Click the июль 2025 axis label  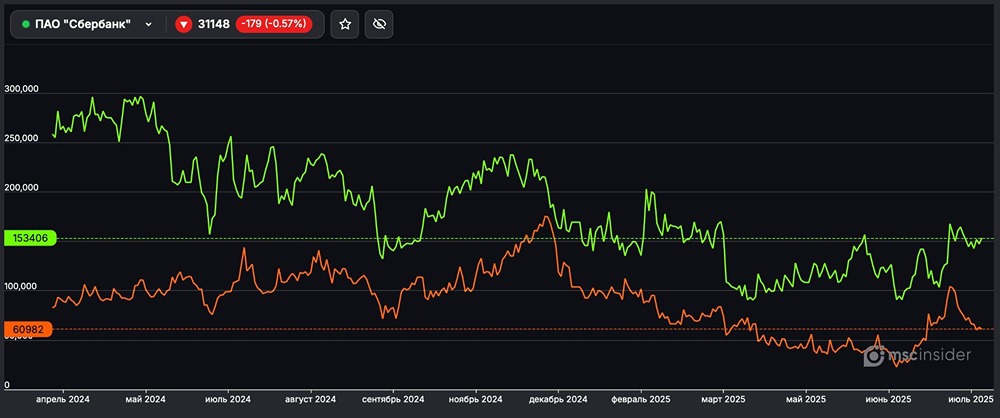pyautogui.click(x=969, y=399)
